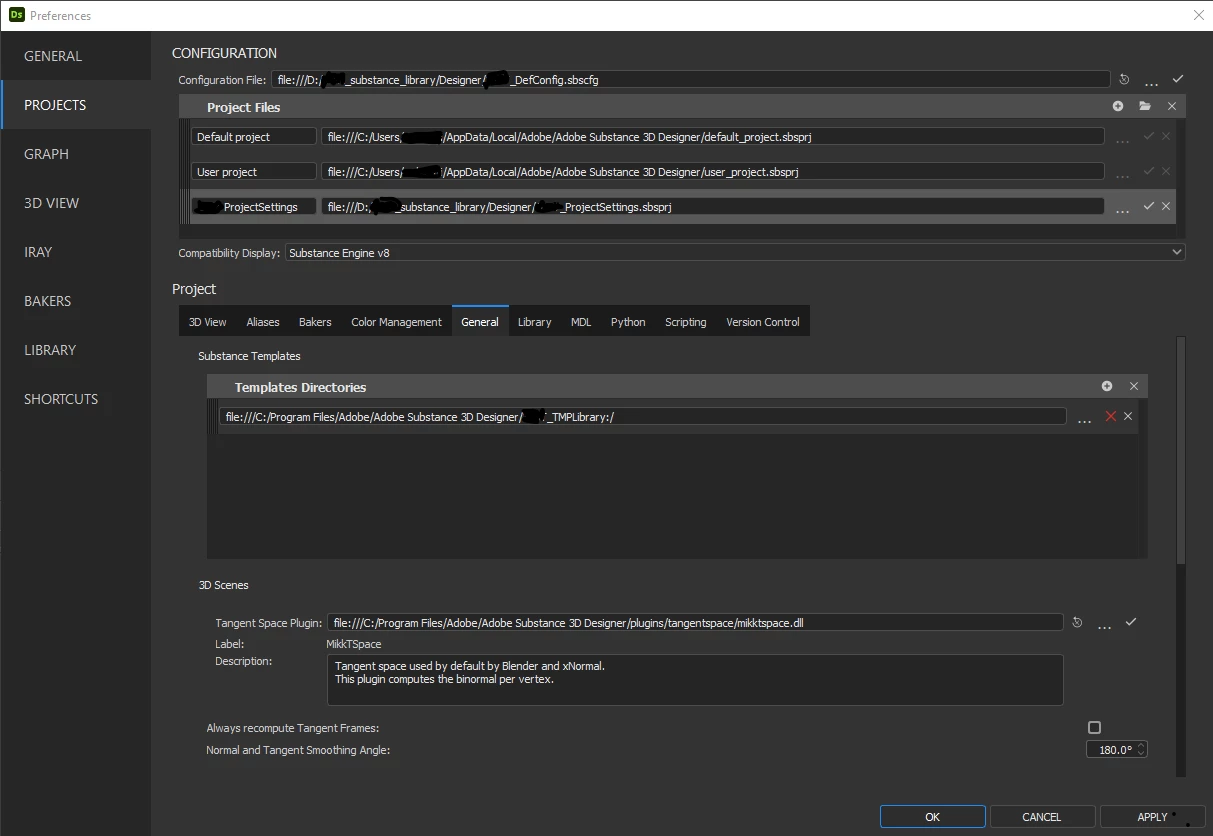1213x836 pixels.
Task: Click the ProjectSettings.sbsprj path field
Action: coord(713,207)
